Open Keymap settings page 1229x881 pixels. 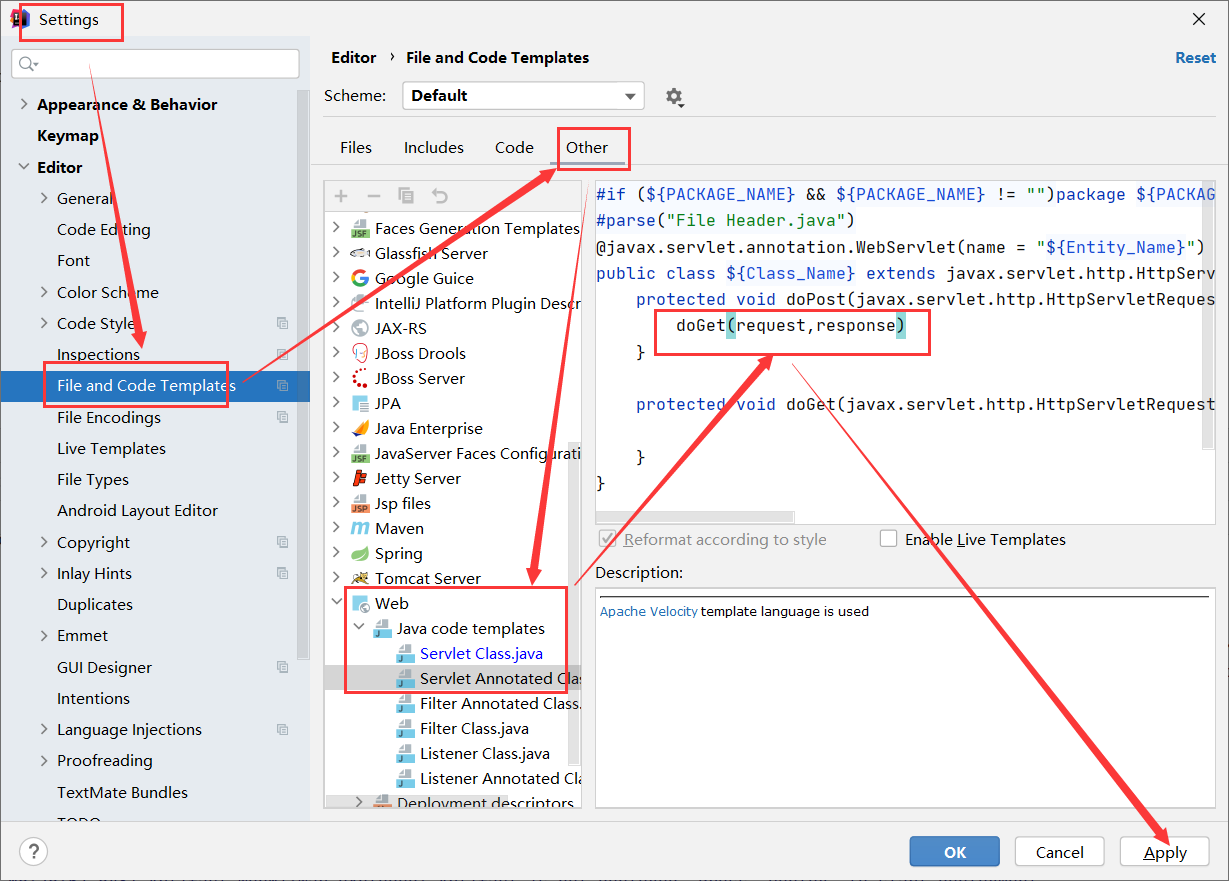click(68, 135)
